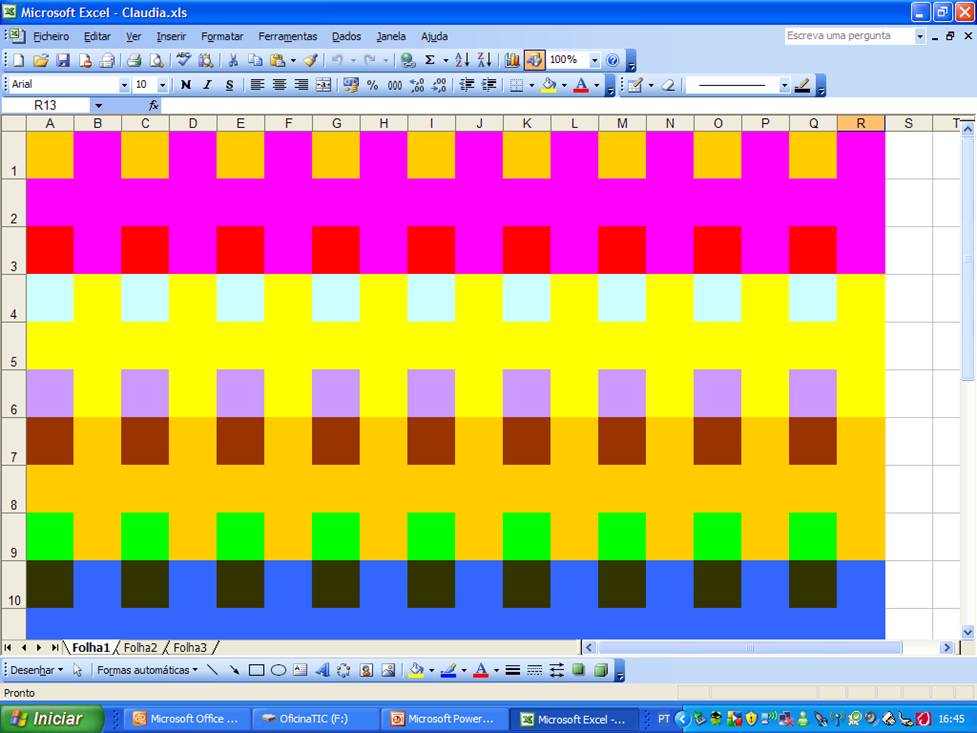
Task: Insert WordArt from the Drawing toolbar
Action: coord(322,670)
